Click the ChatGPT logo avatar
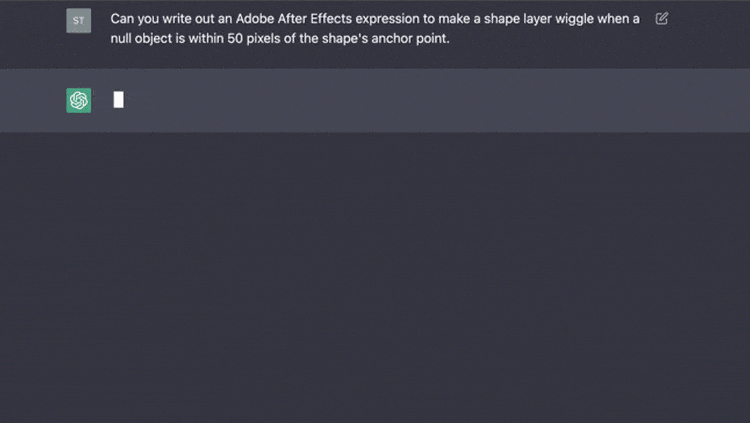Viewport: 750px width, 423px height. [x=79, y=100]
